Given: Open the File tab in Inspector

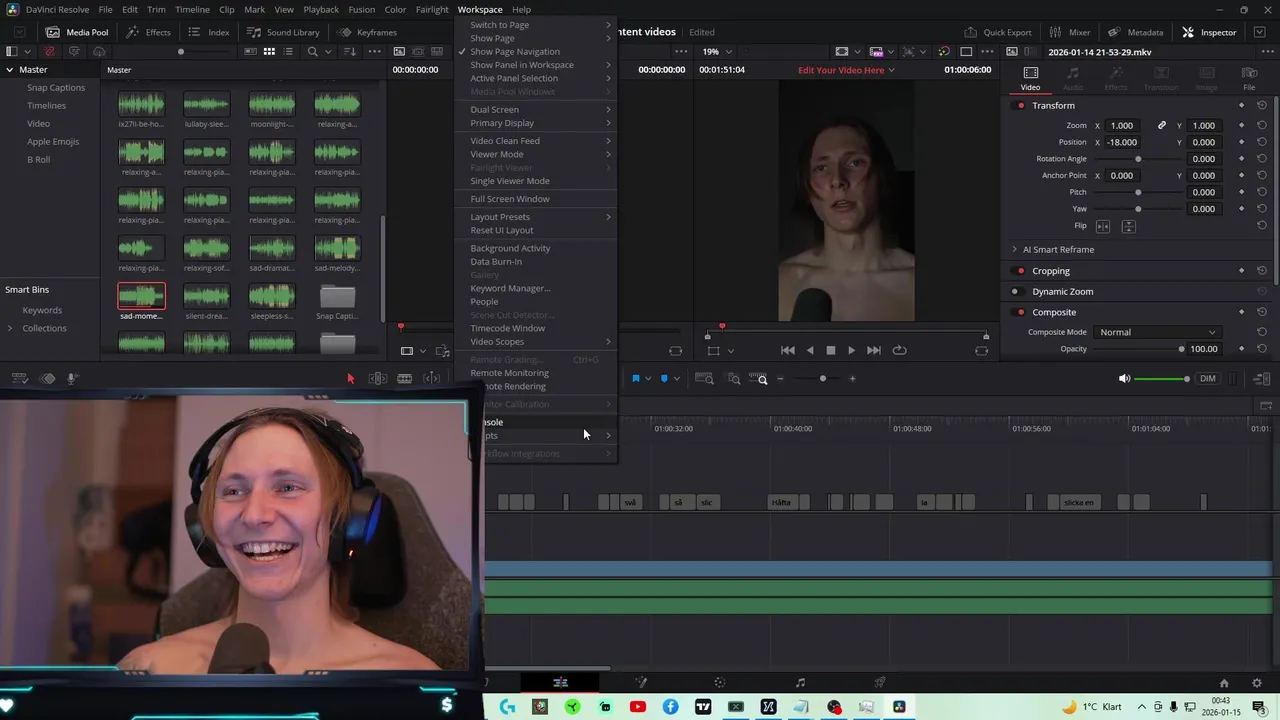Looking at the screenshot, I should click(x=1249, y=78).
